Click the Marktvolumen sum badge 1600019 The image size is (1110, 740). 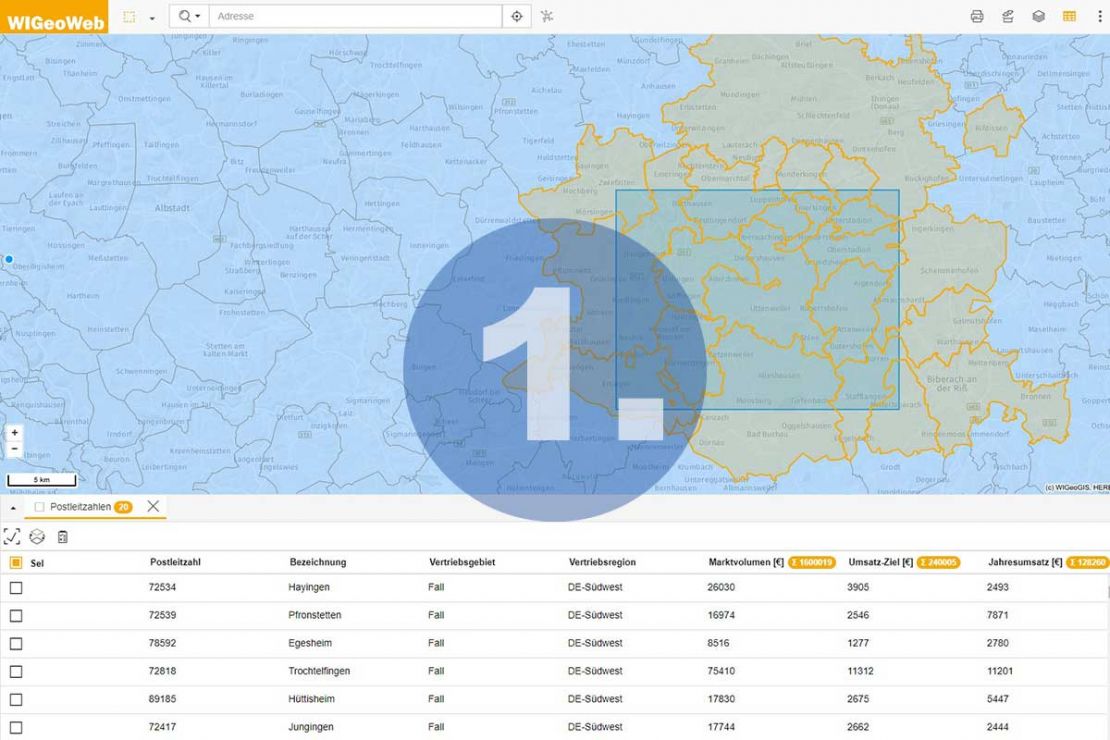[x=812, y=562]
